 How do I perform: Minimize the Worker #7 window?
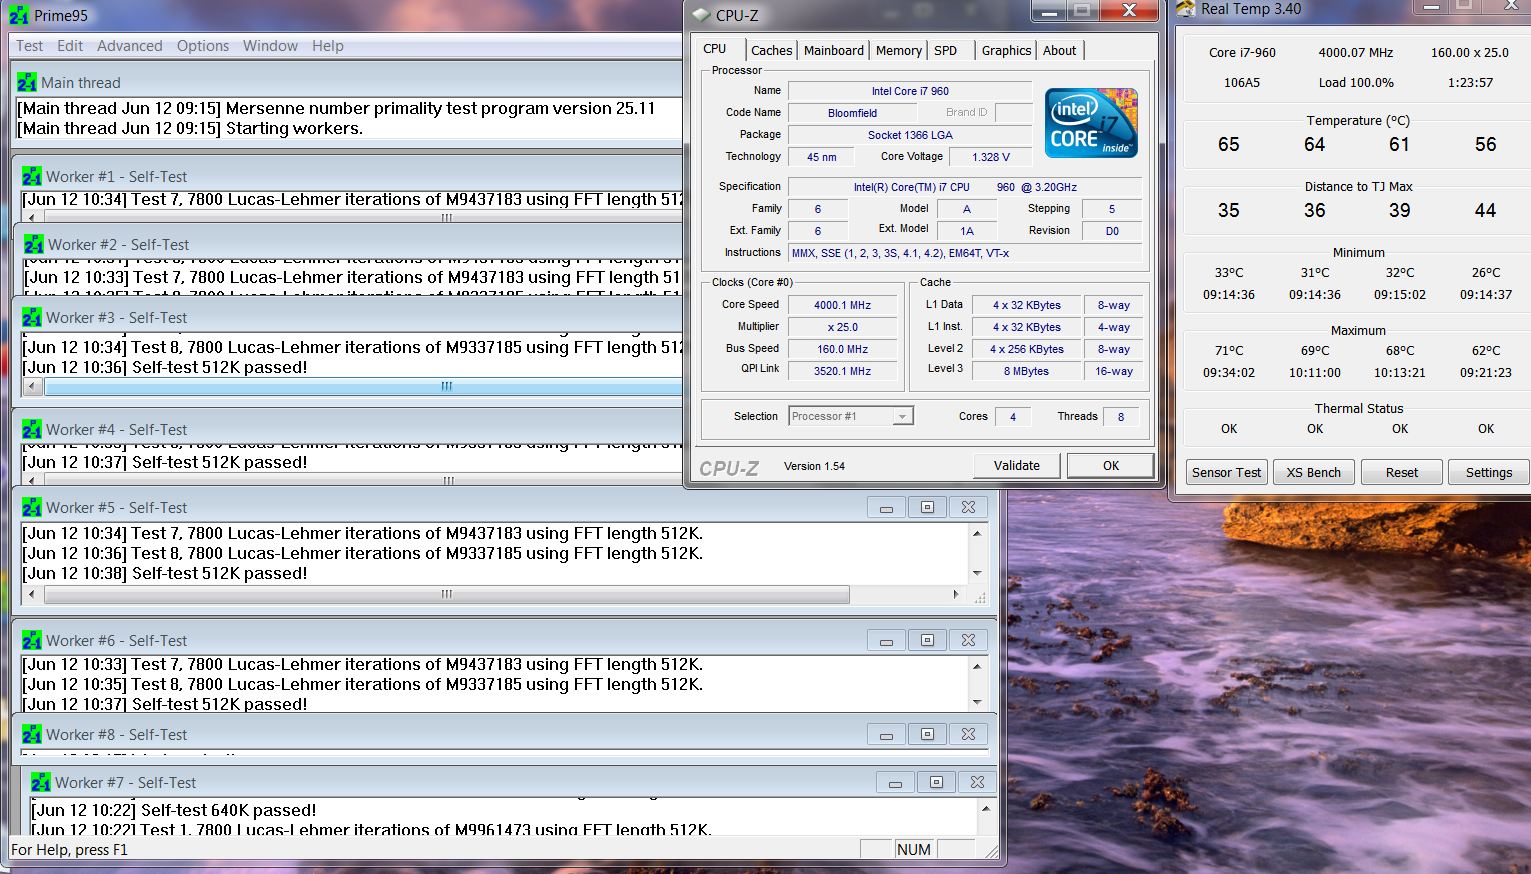[895, 782]
